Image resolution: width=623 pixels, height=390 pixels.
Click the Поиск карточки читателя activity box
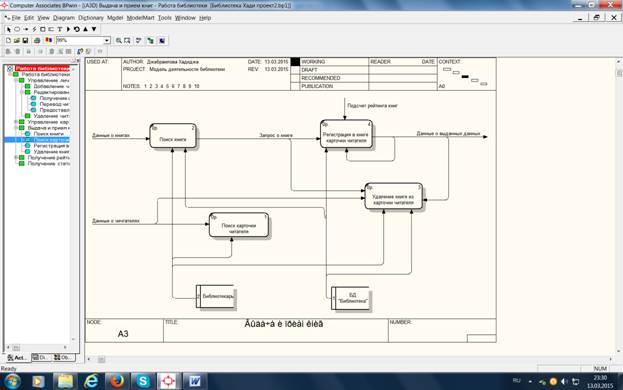[x=239, y=225]
